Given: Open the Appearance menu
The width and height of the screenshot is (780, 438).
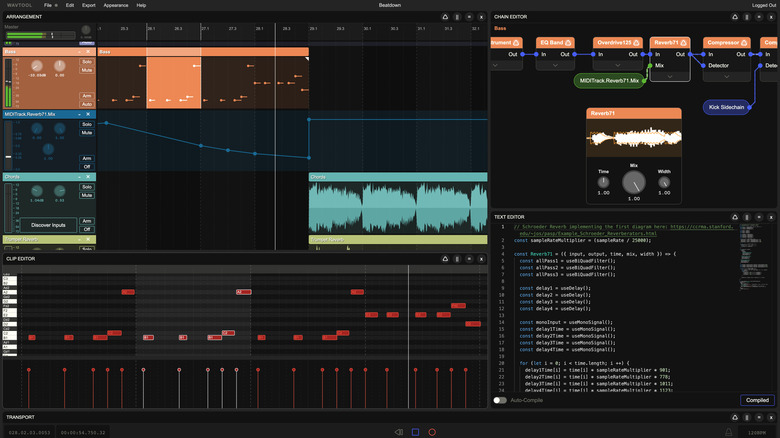Looking at the screenshot, I should pos(116,5).
